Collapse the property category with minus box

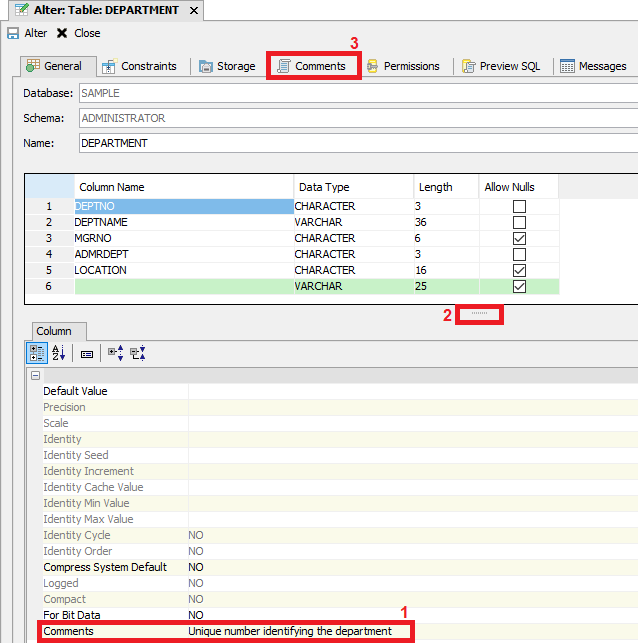(36, 376)
